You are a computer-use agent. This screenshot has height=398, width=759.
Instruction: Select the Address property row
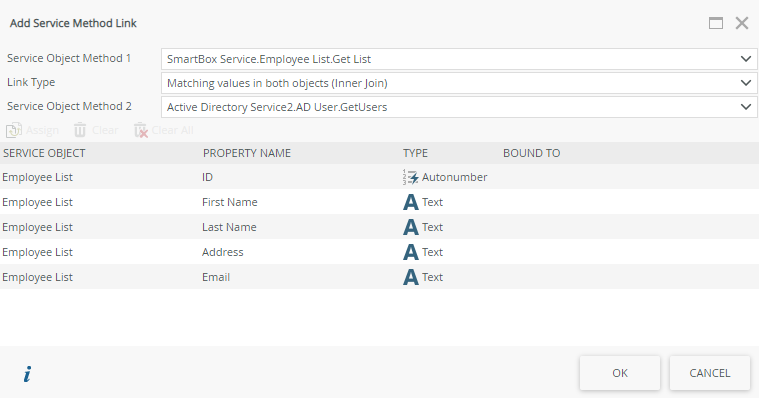click(x=380, y=252)
